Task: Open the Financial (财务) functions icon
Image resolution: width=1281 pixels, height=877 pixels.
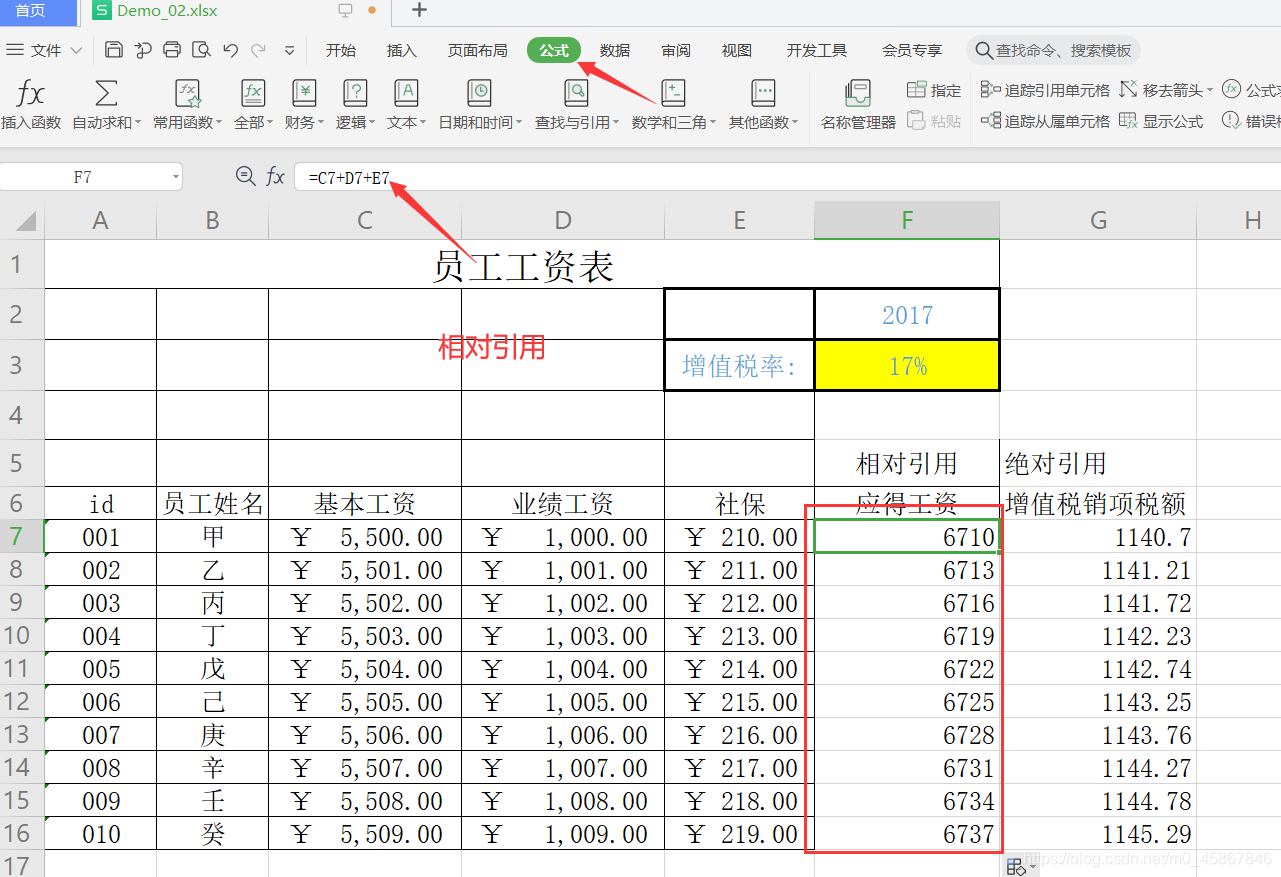Action: click(304, 94)
